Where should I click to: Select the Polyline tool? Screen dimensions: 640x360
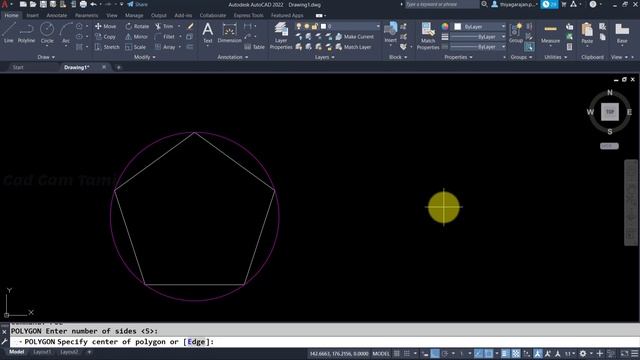(26, 33)
